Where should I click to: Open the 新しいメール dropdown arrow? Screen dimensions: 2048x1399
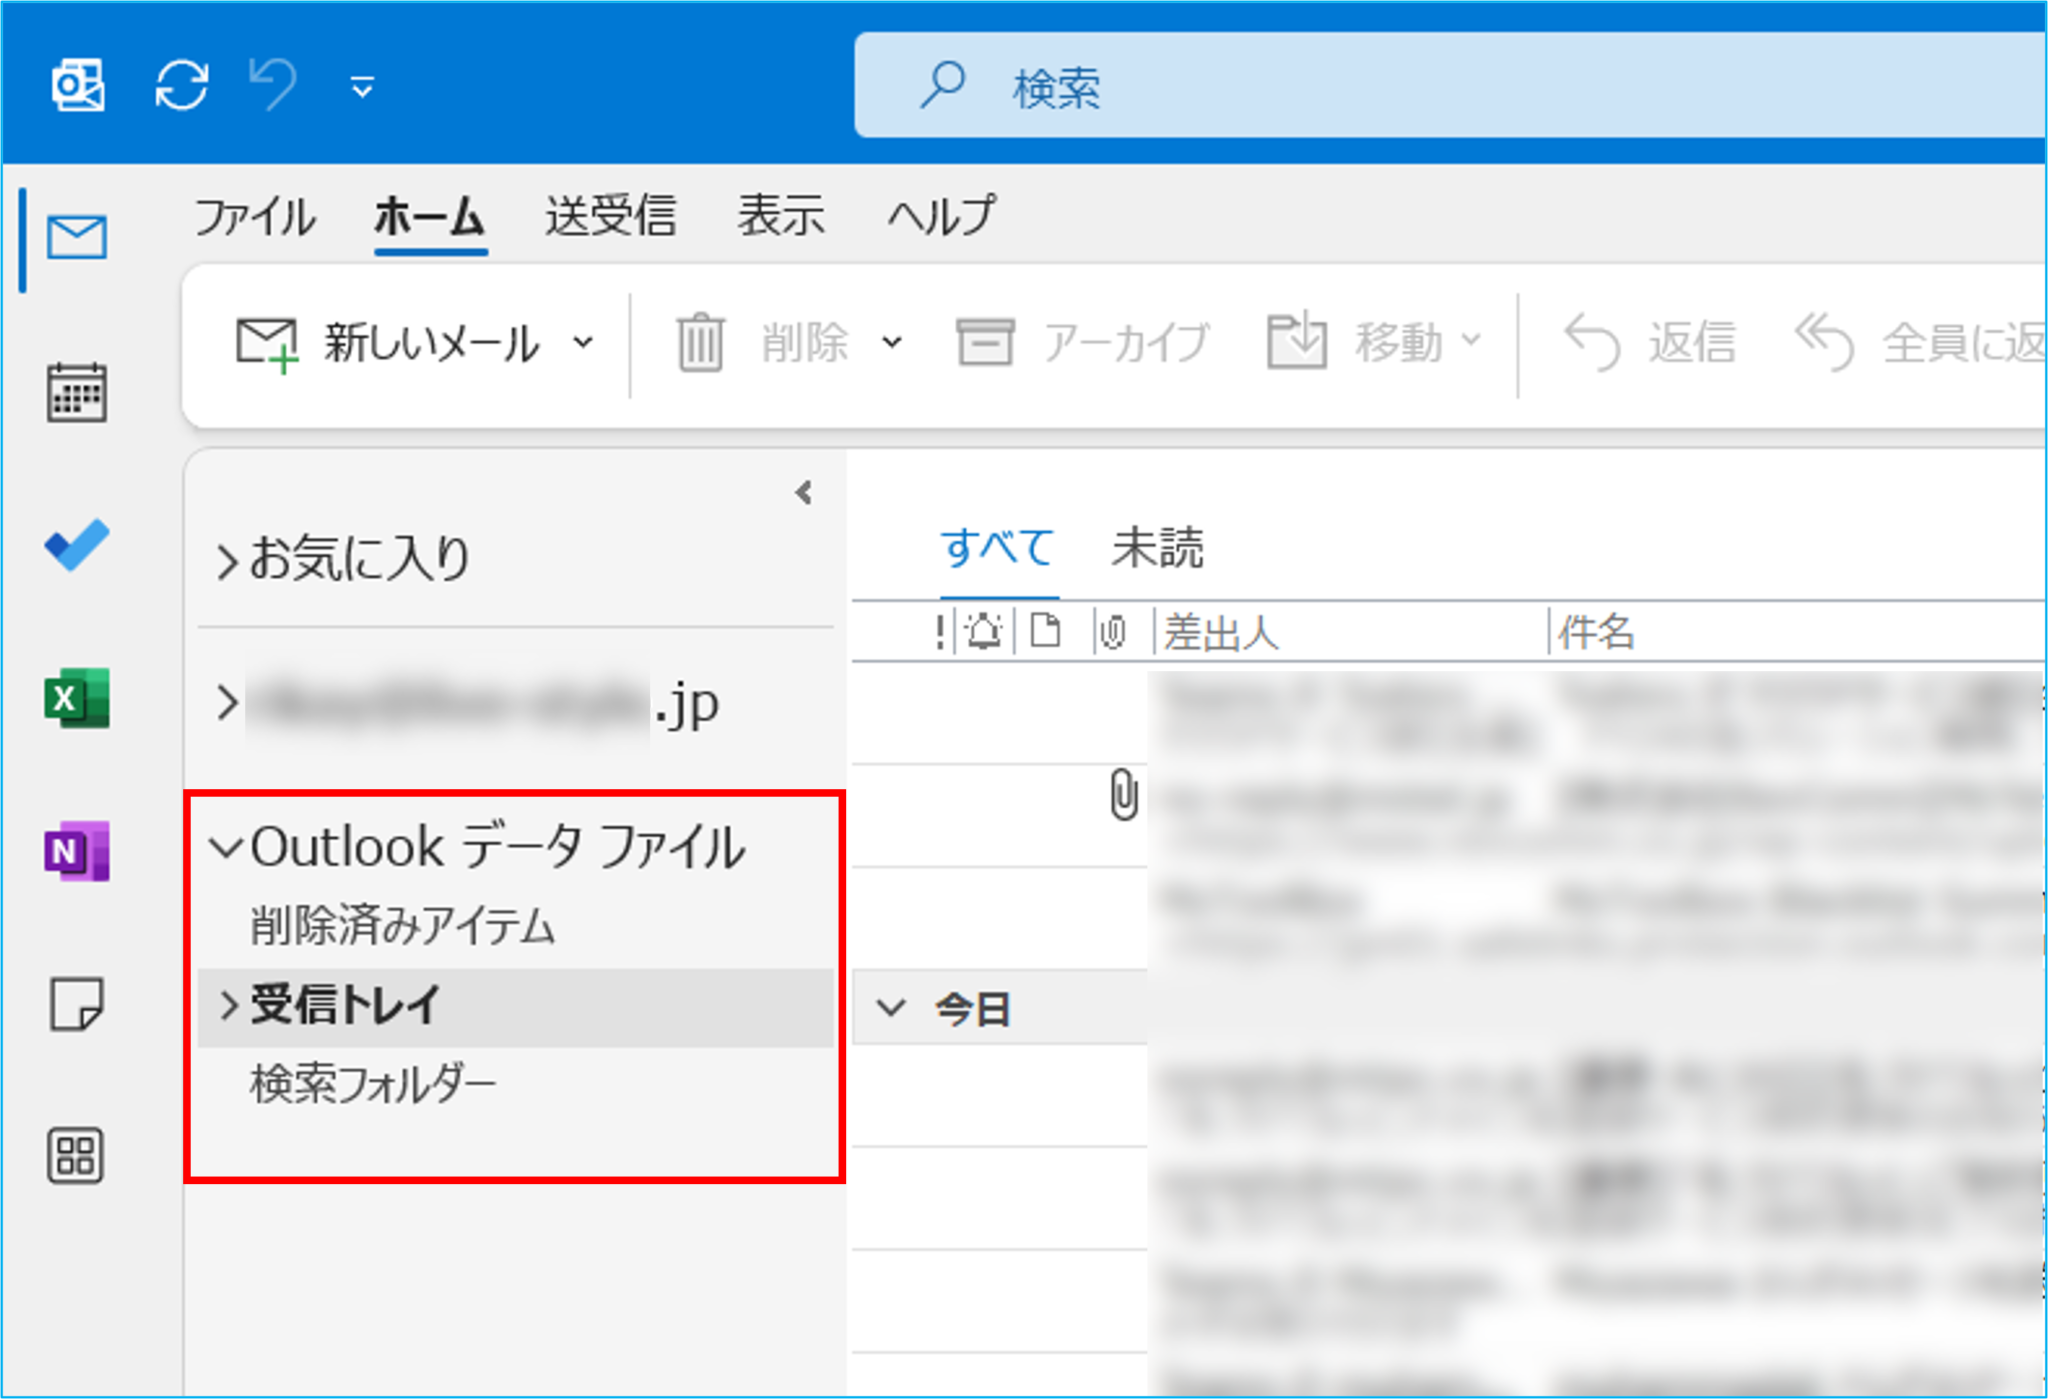tap(583, 344)
